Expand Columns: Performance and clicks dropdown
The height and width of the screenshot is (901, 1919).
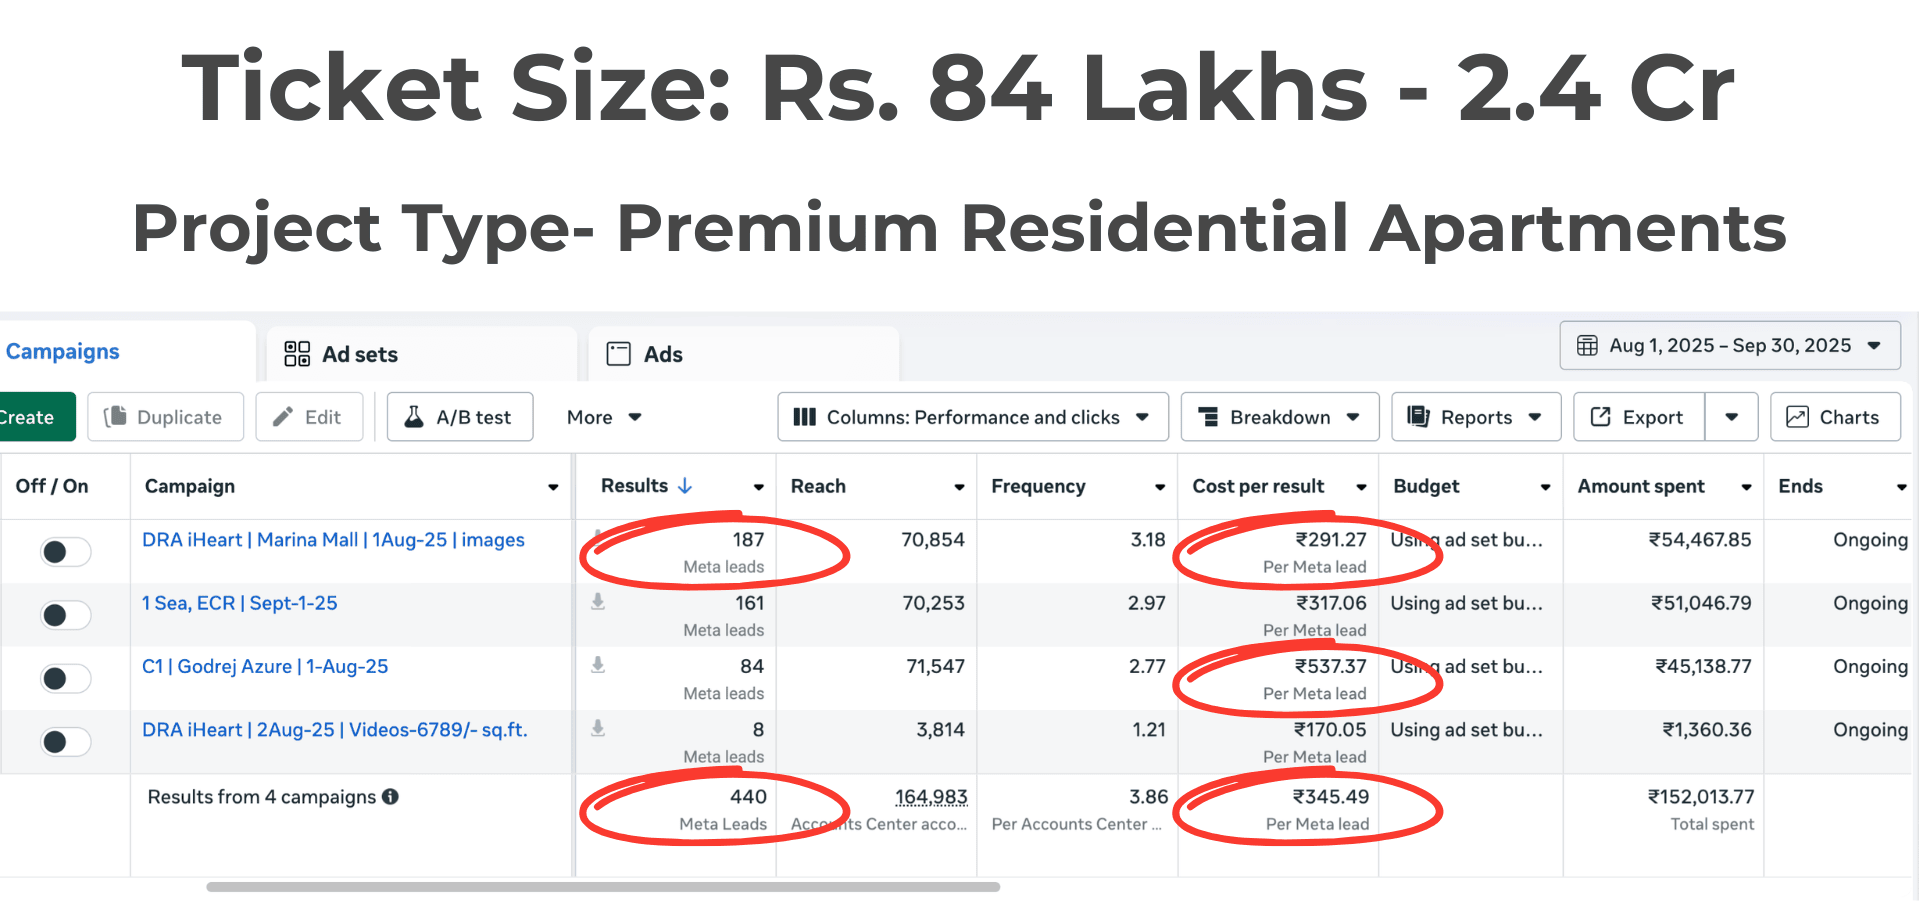pyautogui.click(x=972, y=417)
